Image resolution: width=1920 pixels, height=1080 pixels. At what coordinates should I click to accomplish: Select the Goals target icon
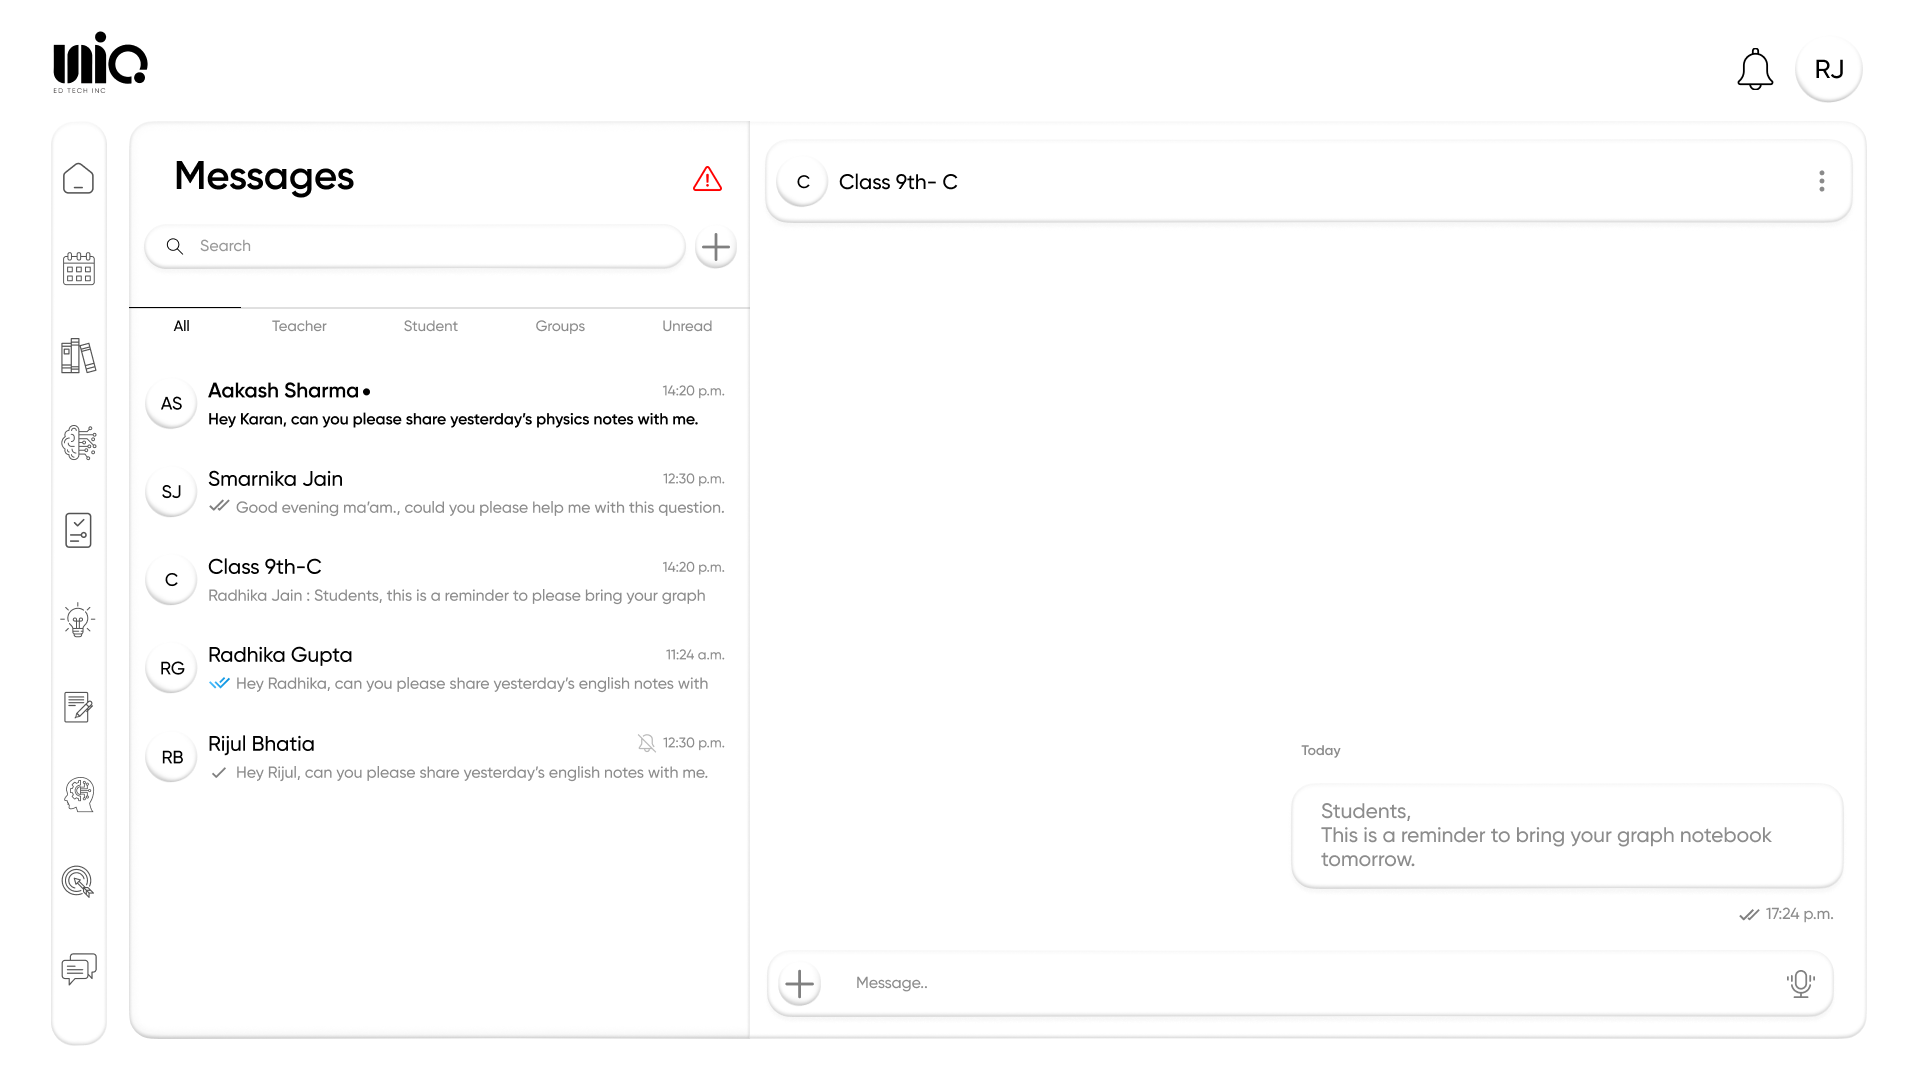(78, 882)
